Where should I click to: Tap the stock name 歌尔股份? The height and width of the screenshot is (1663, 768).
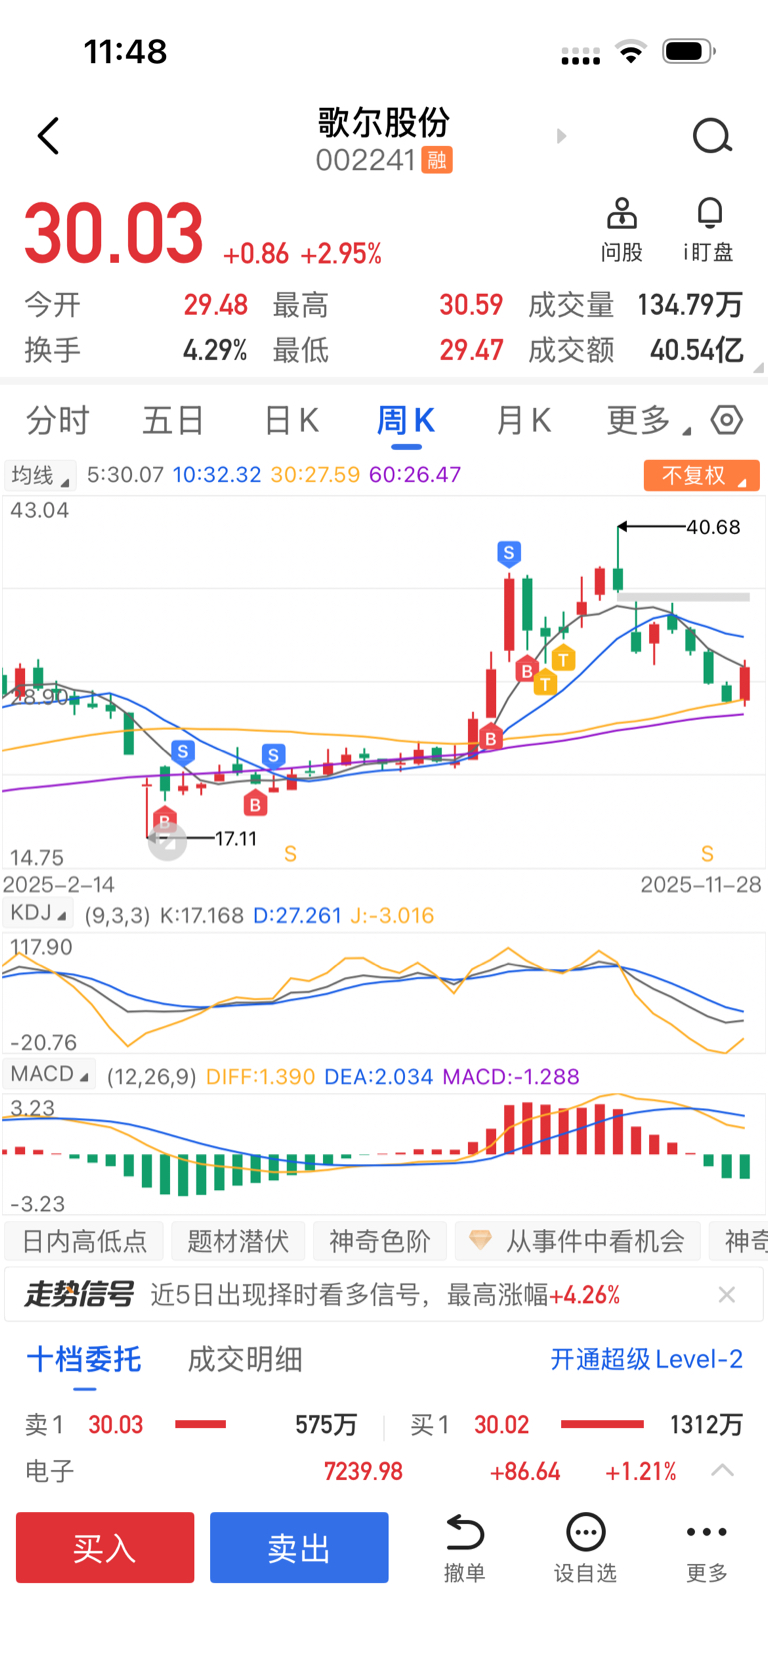(384, 123)
